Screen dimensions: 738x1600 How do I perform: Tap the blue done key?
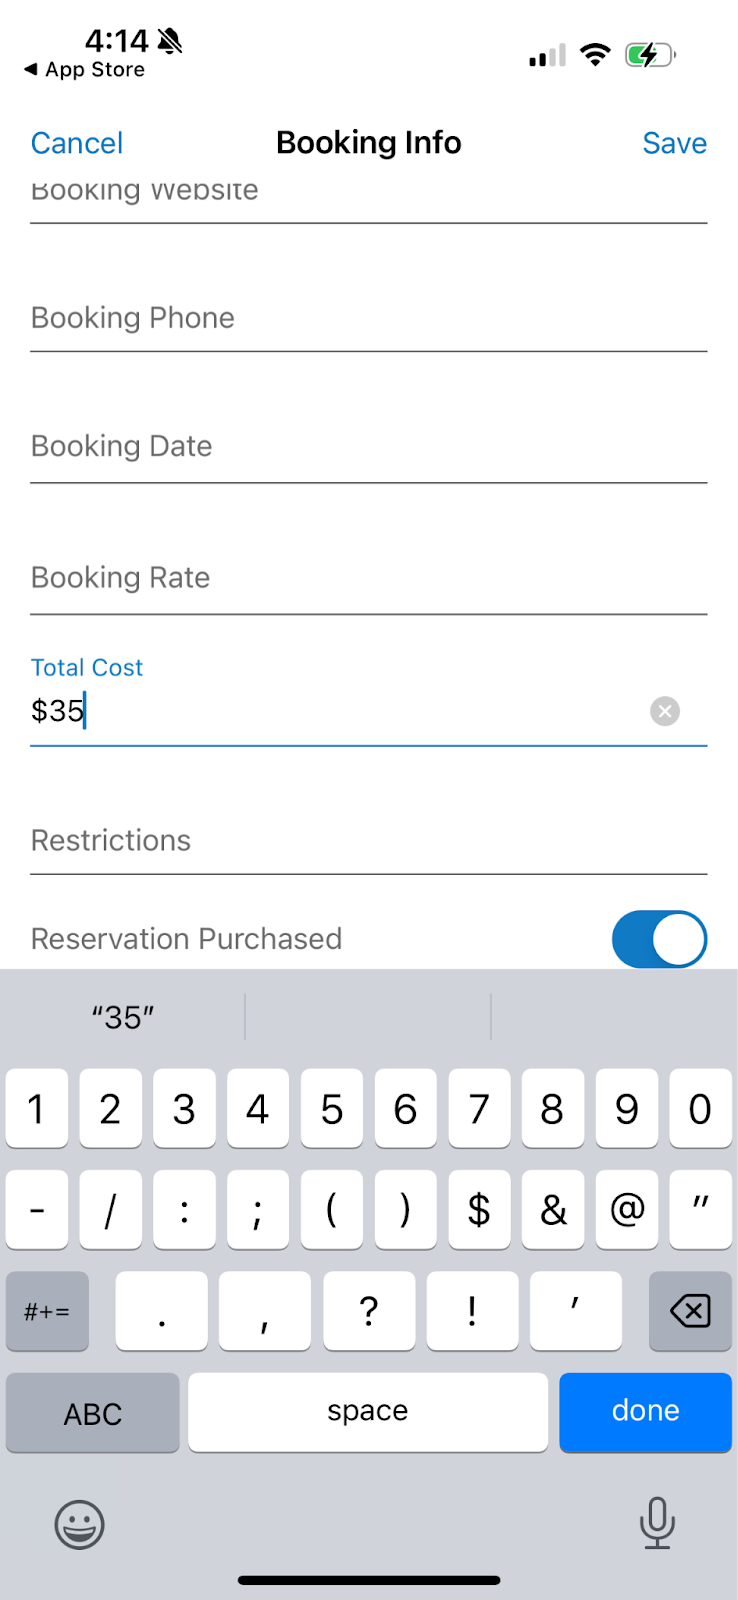645,1411
